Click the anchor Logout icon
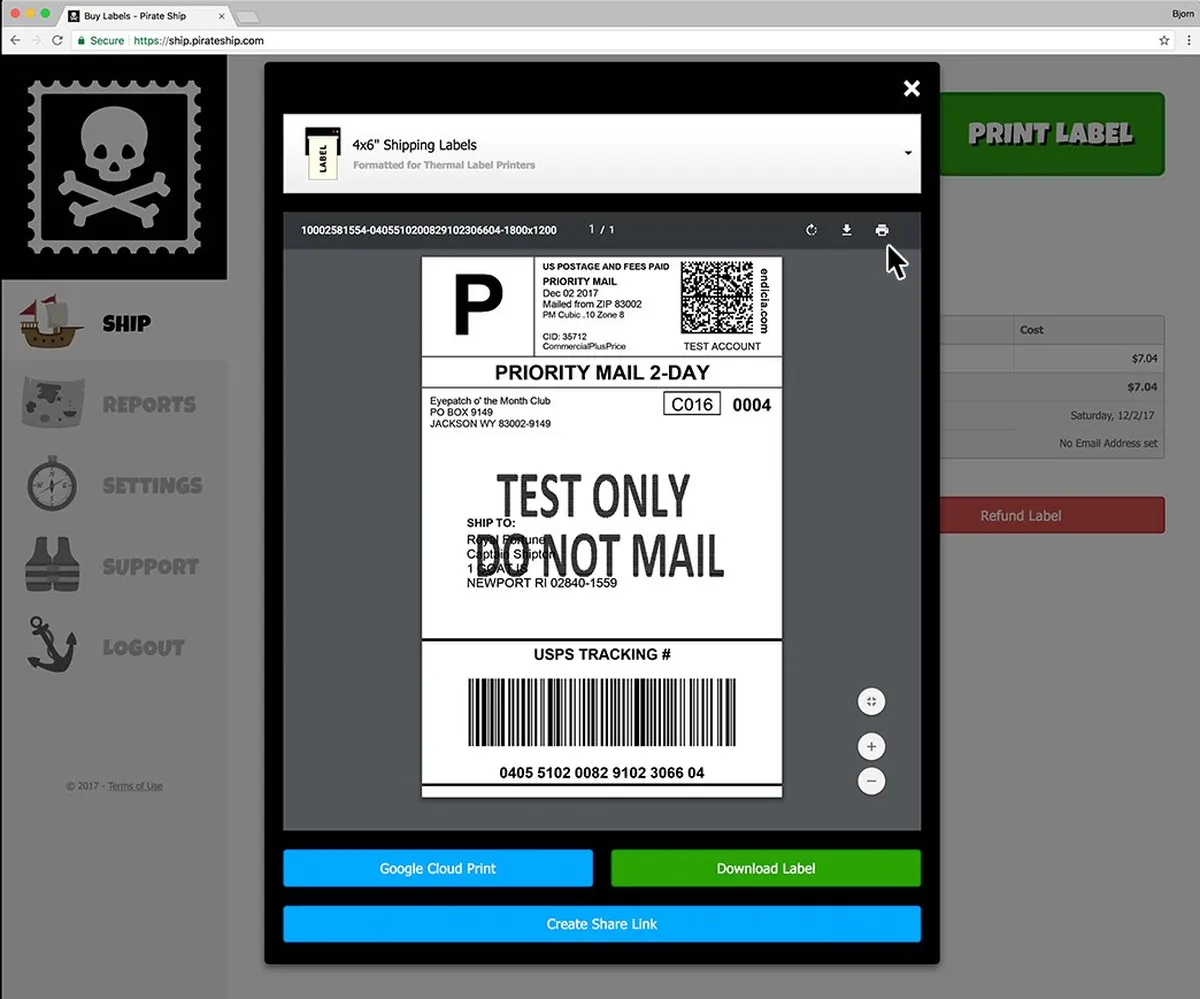 51,644
